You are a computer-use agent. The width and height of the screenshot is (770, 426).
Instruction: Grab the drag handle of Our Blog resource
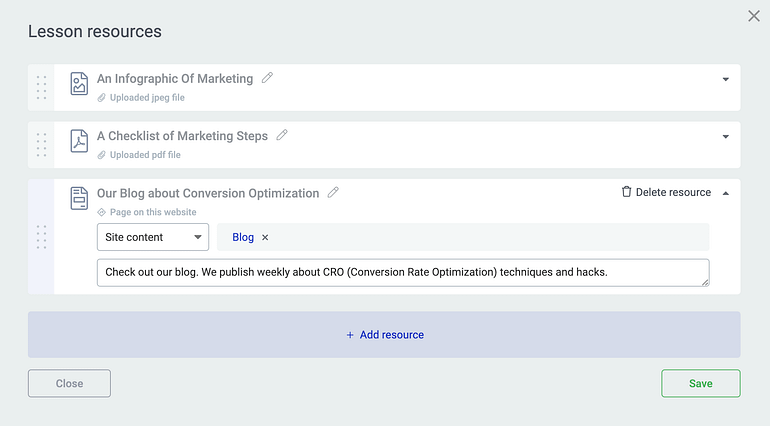[x=41, y=237]
